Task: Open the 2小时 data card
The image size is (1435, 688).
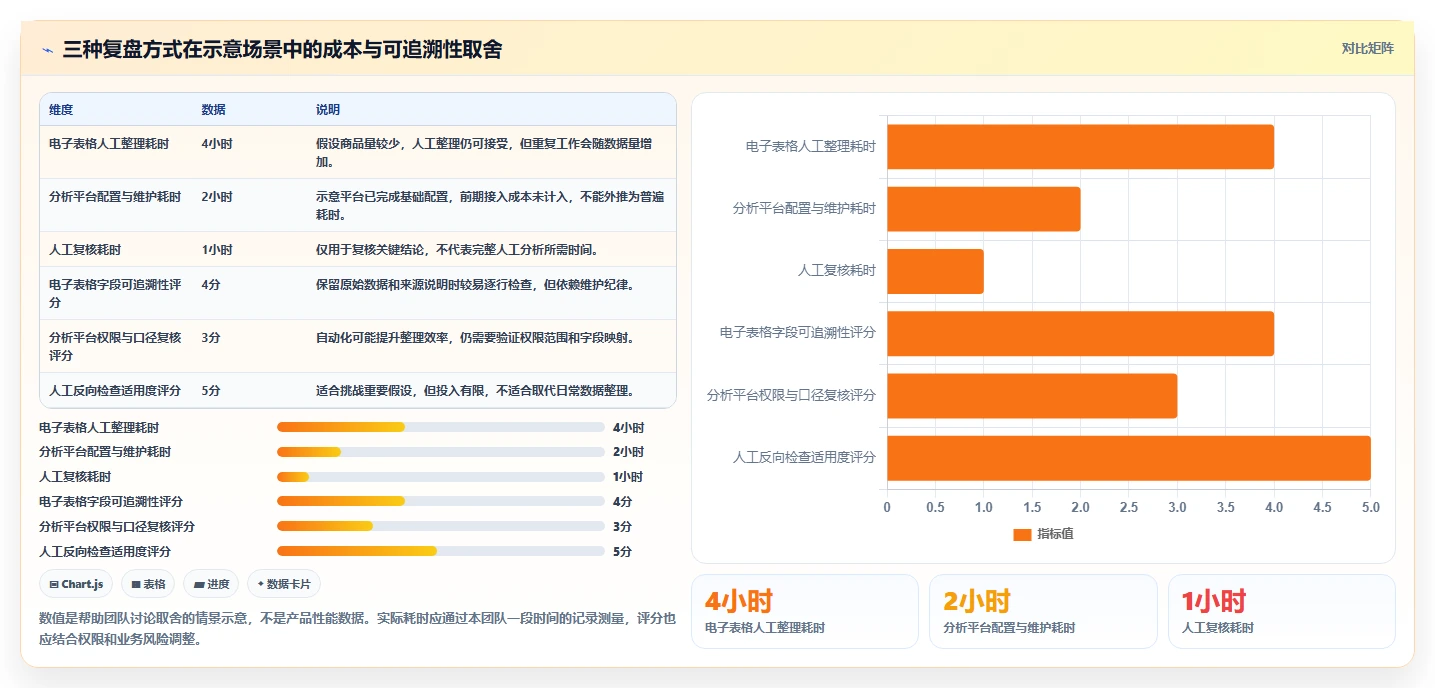Action: tap(1043, 611)
